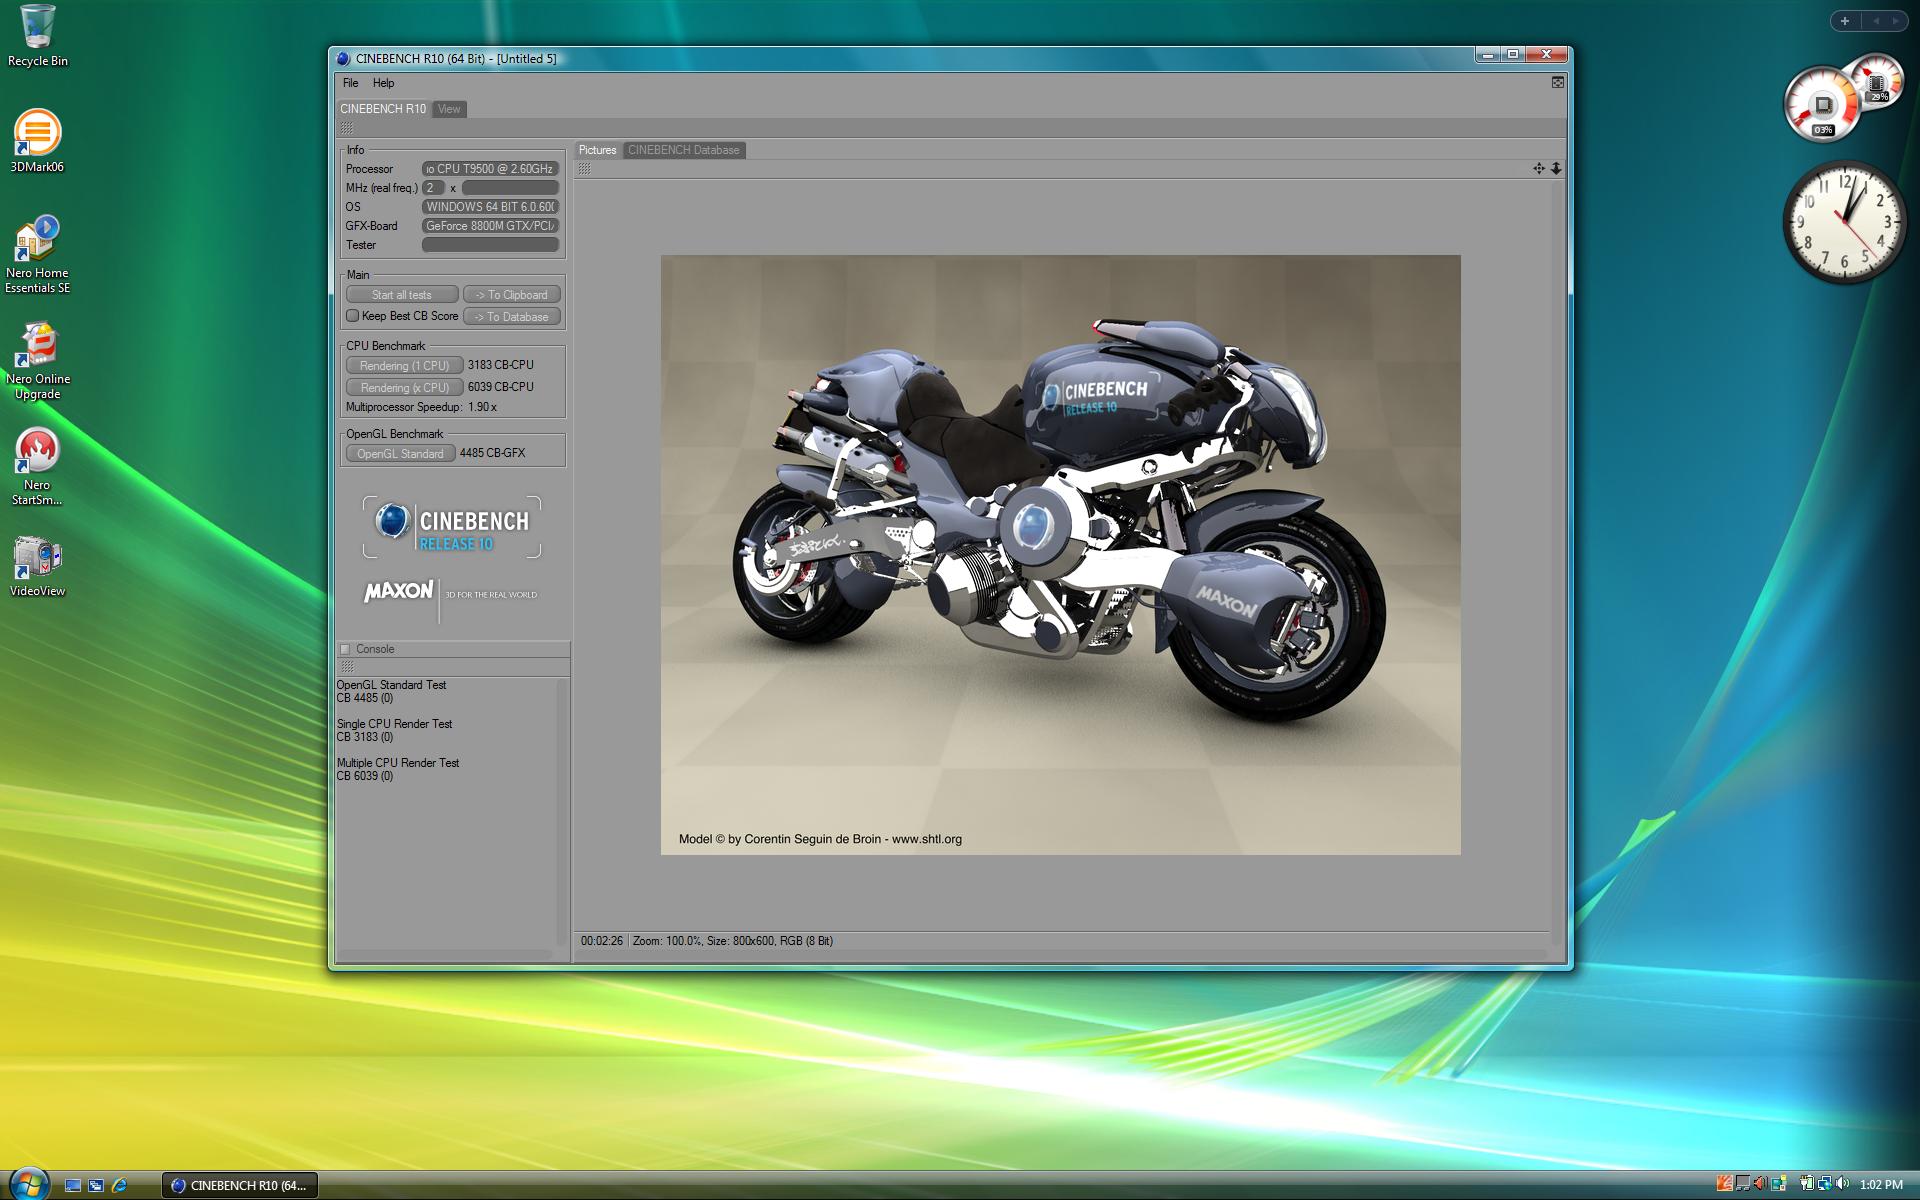This screenshot has height=1200, width=1920.
Task: Switch to the View tab
Action: click(449, 109)
